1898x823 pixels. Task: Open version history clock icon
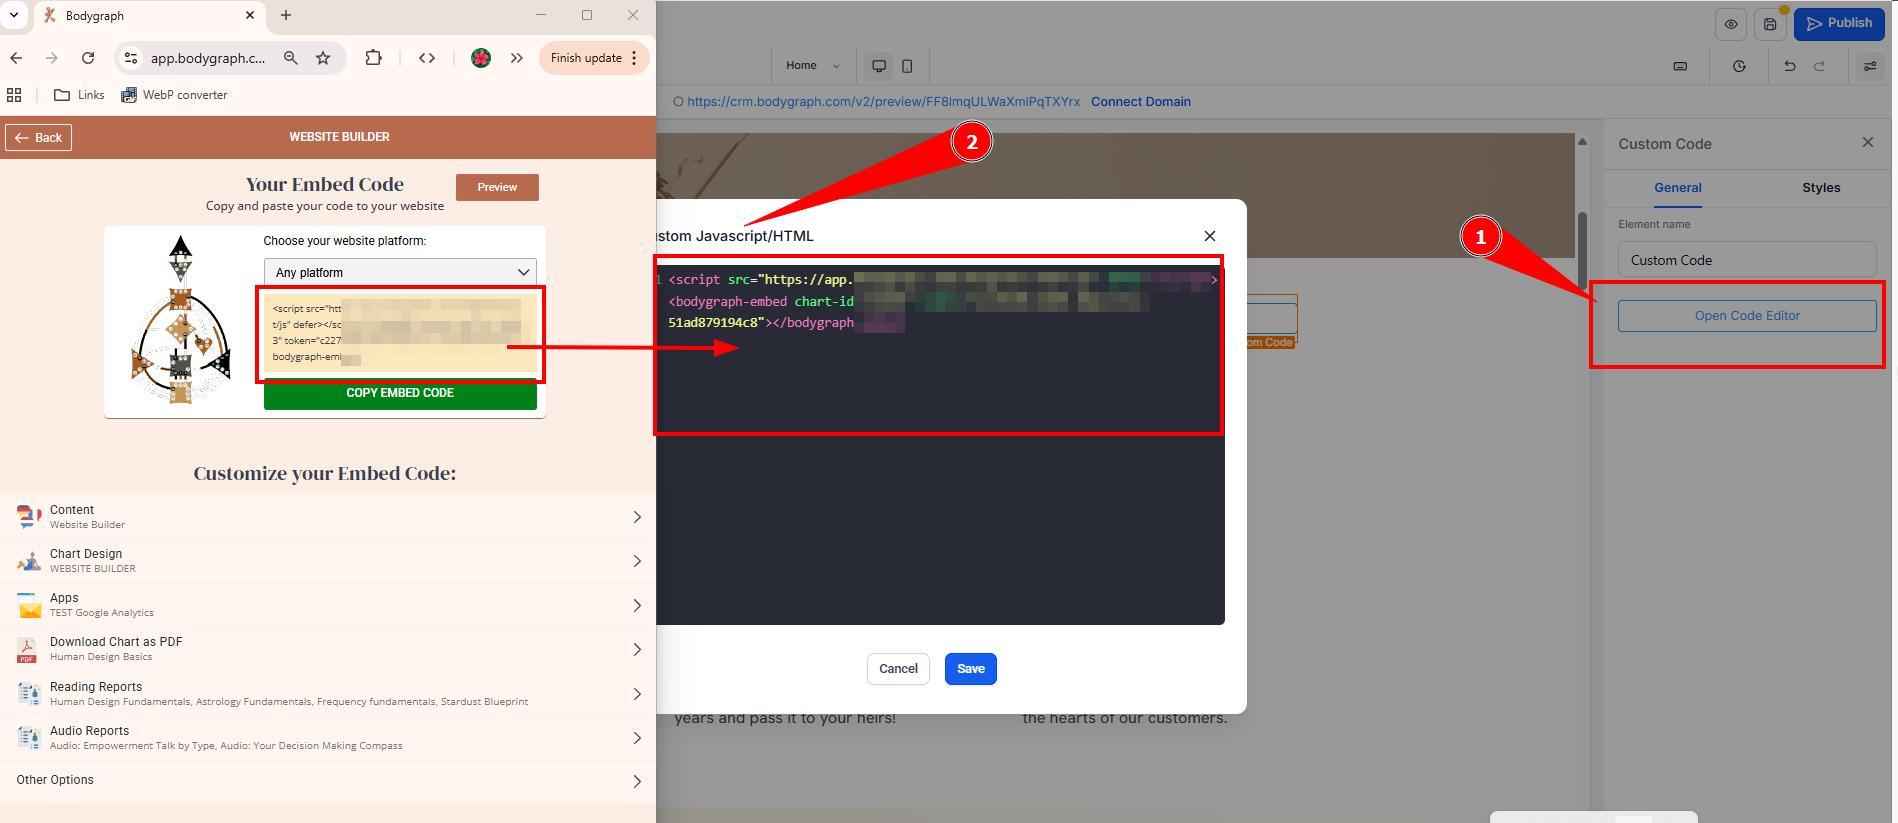pos(1739,66)
